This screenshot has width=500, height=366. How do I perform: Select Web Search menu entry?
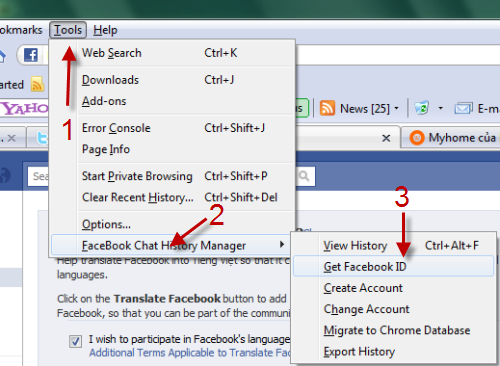[172, 53]
